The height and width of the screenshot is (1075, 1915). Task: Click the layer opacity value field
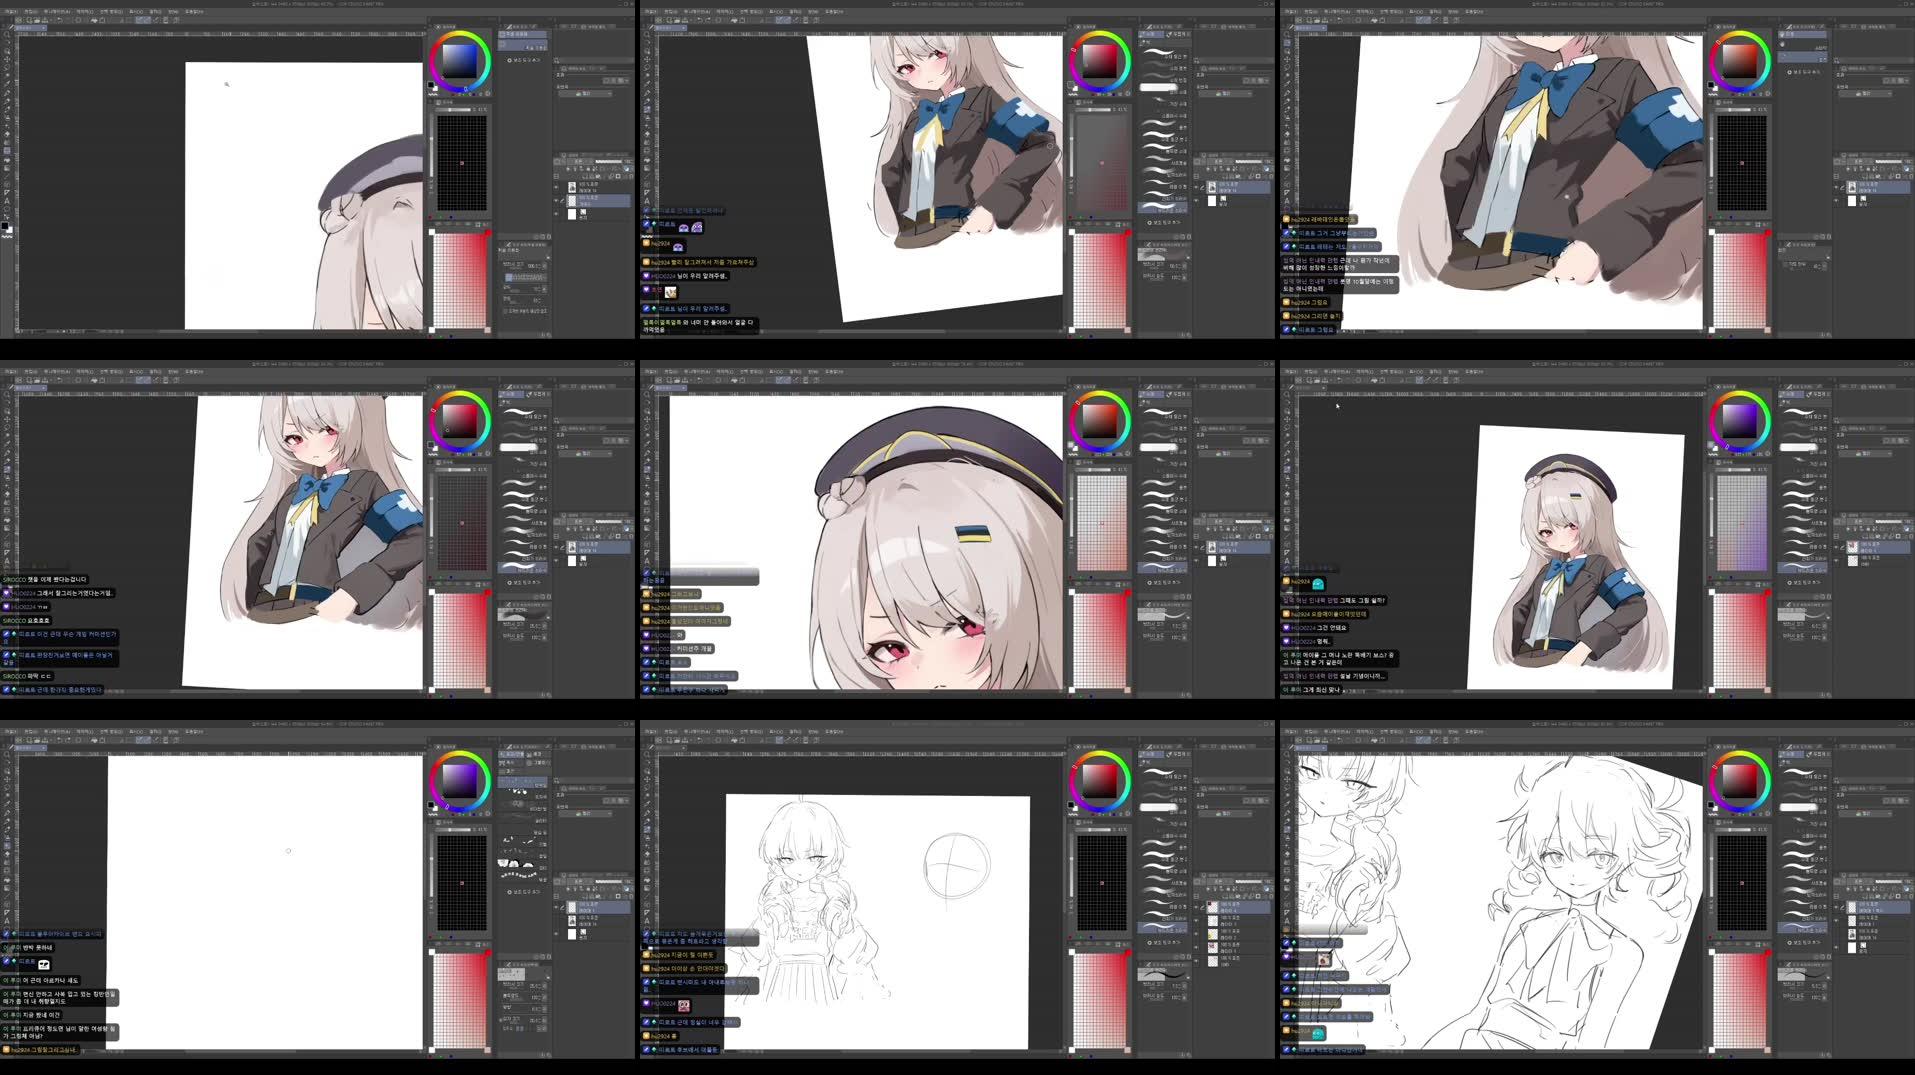(x=1261, y=162)
